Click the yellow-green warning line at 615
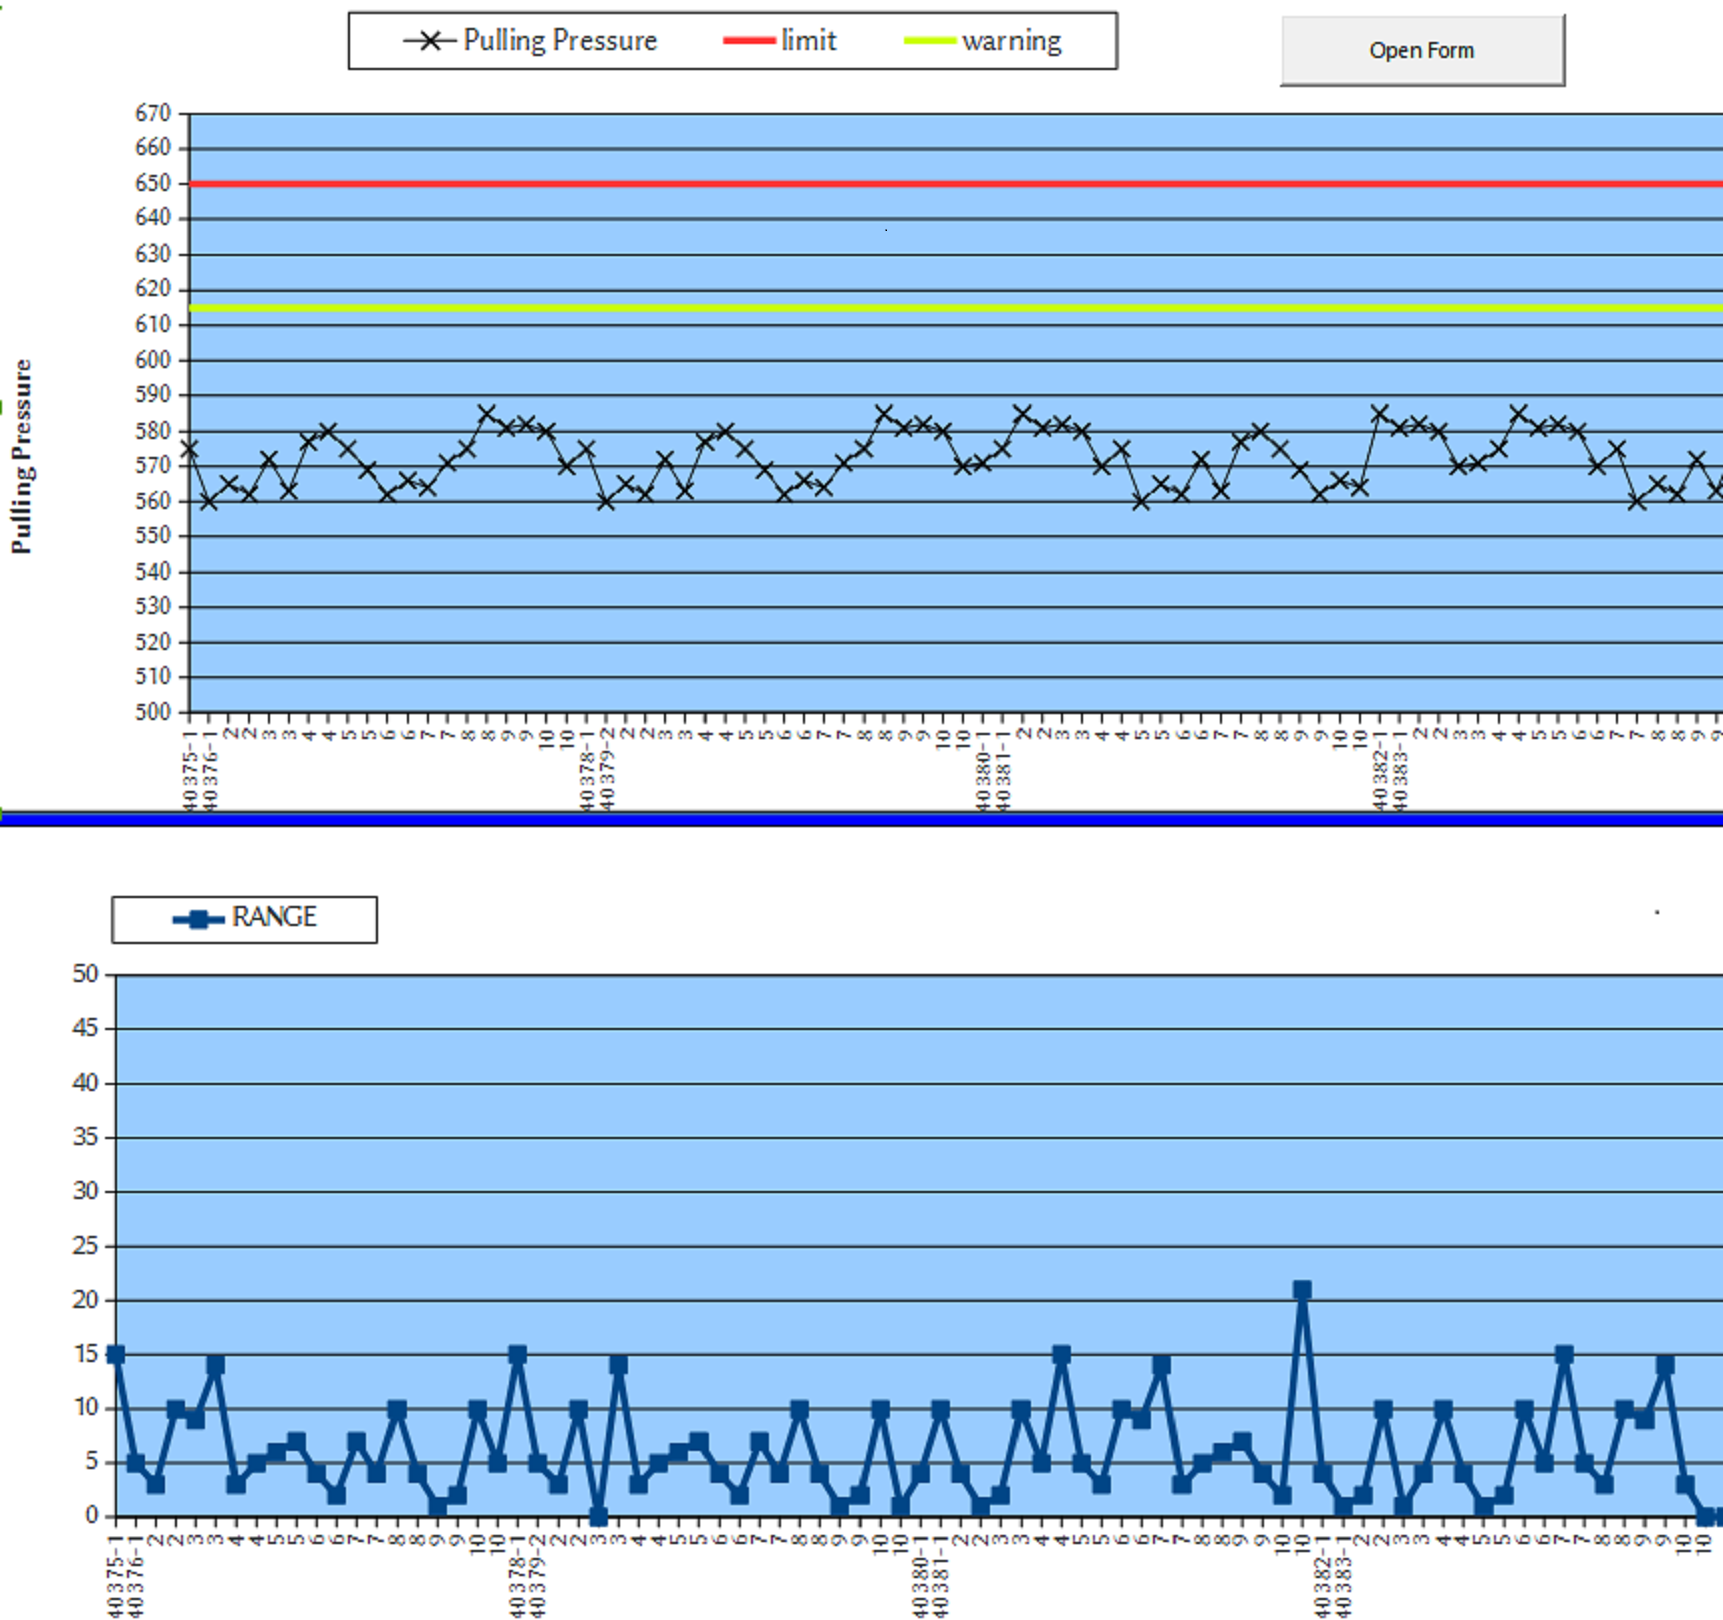The image size is (1723, 1620). 955,308
